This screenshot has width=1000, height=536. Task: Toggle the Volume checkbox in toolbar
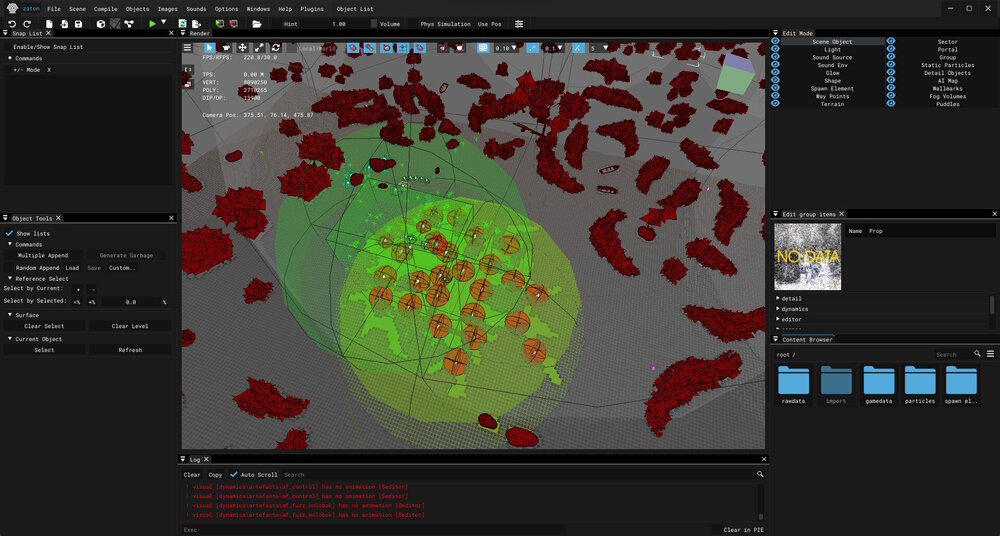(374, 24)
